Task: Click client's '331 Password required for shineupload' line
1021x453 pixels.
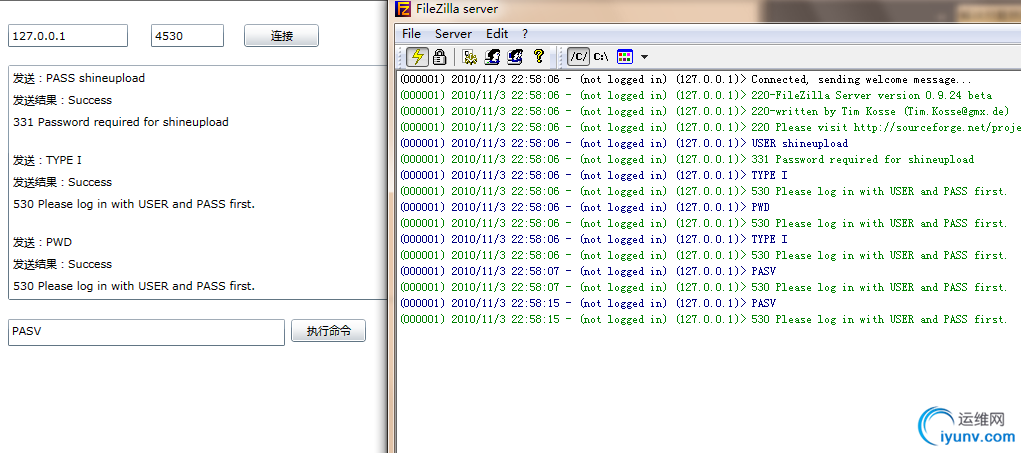Action: click(x=120, y=122)
